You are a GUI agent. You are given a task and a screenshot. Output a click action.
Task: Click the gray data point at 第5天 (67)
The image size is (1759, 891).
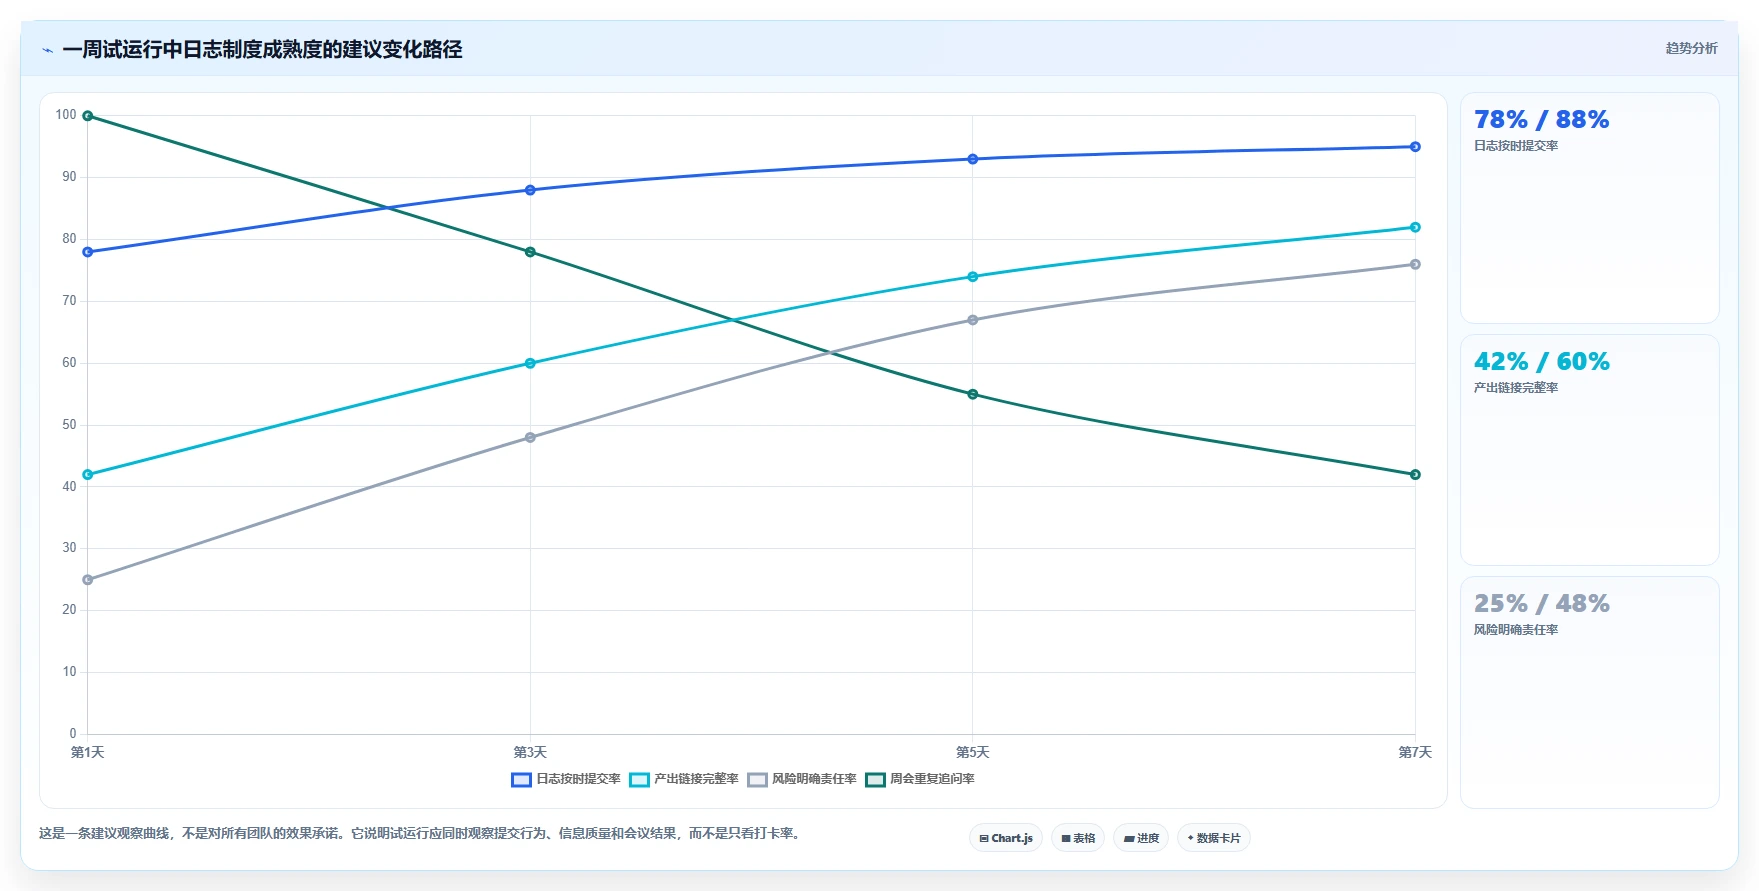pyautogui.click(x=973, y=320)
